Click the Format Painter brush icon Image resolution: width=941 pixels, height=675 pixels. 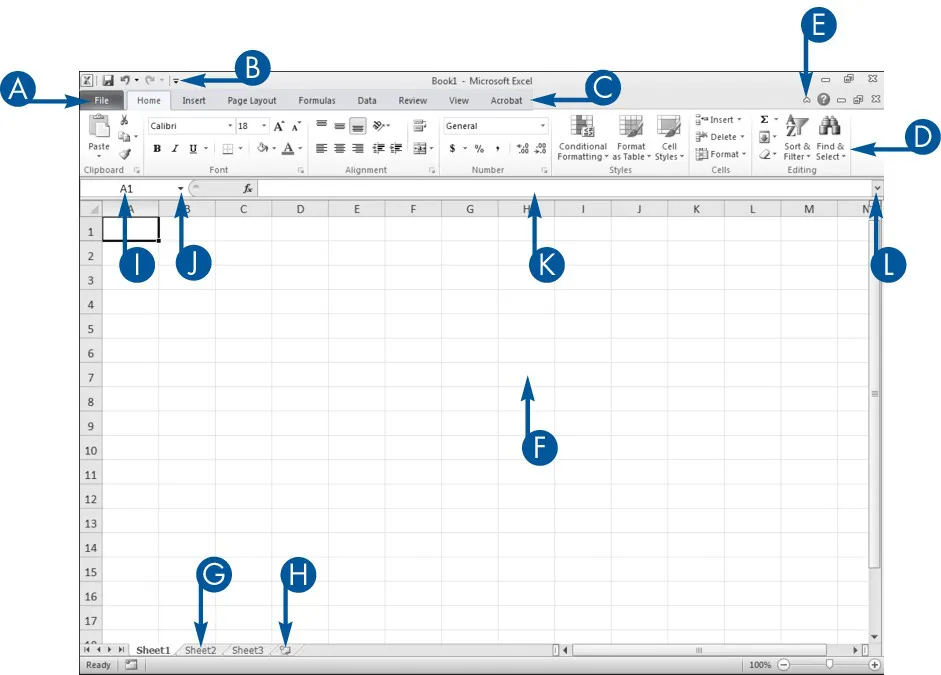tap(125, 154)
